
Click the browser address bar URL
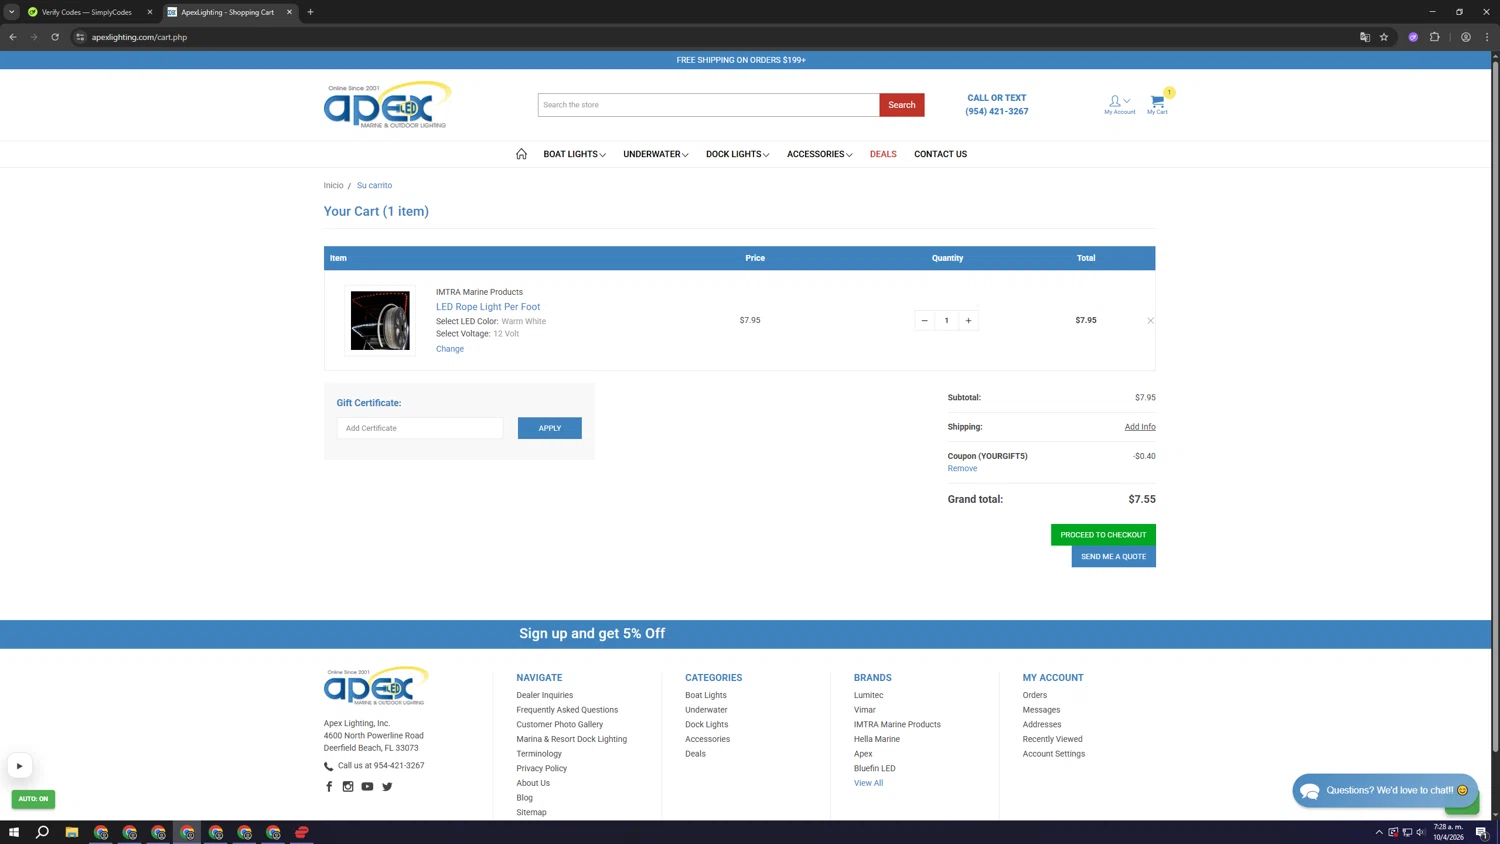[139, 37]
